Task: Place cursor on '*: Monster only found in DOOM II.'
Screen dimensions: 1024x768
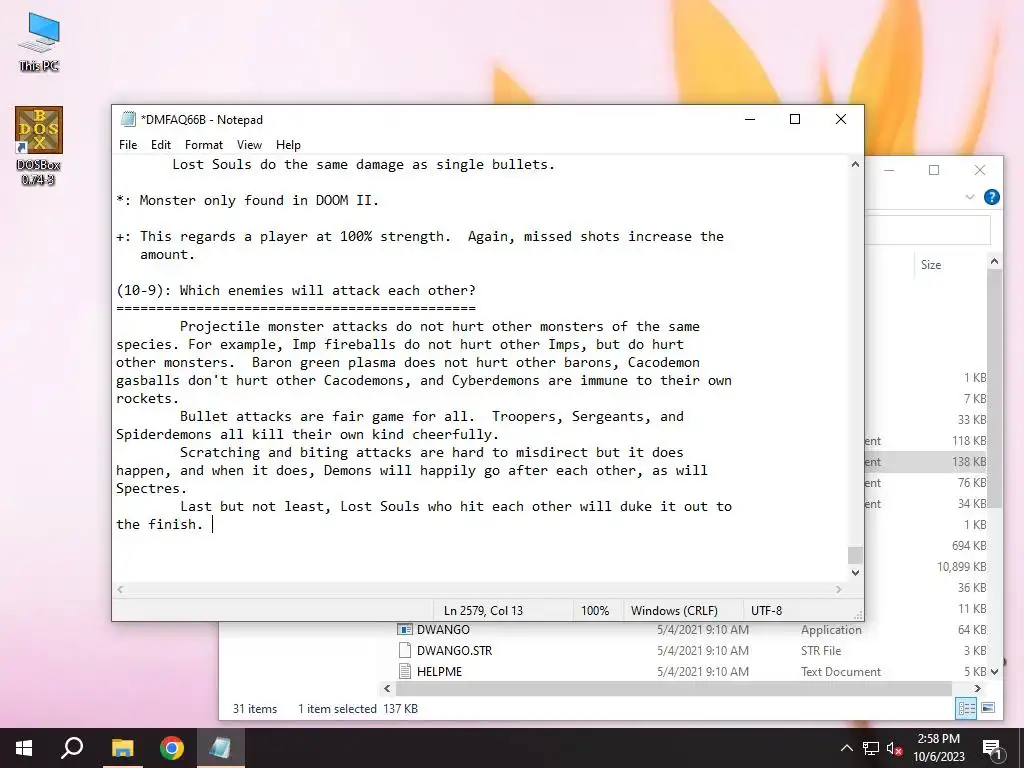Action: [248, 200]
